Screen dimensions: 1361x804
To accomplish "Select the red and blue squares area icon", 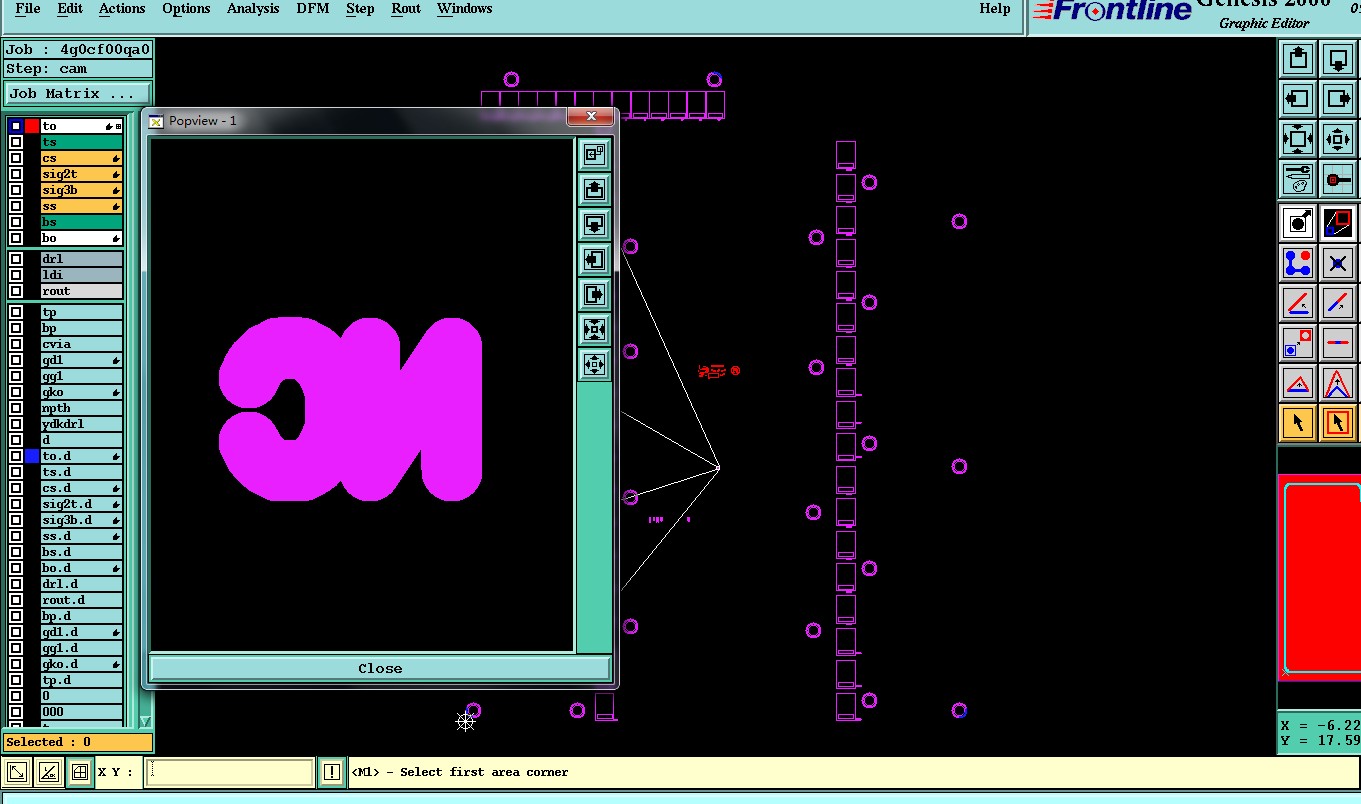I will coord(1338,222).
